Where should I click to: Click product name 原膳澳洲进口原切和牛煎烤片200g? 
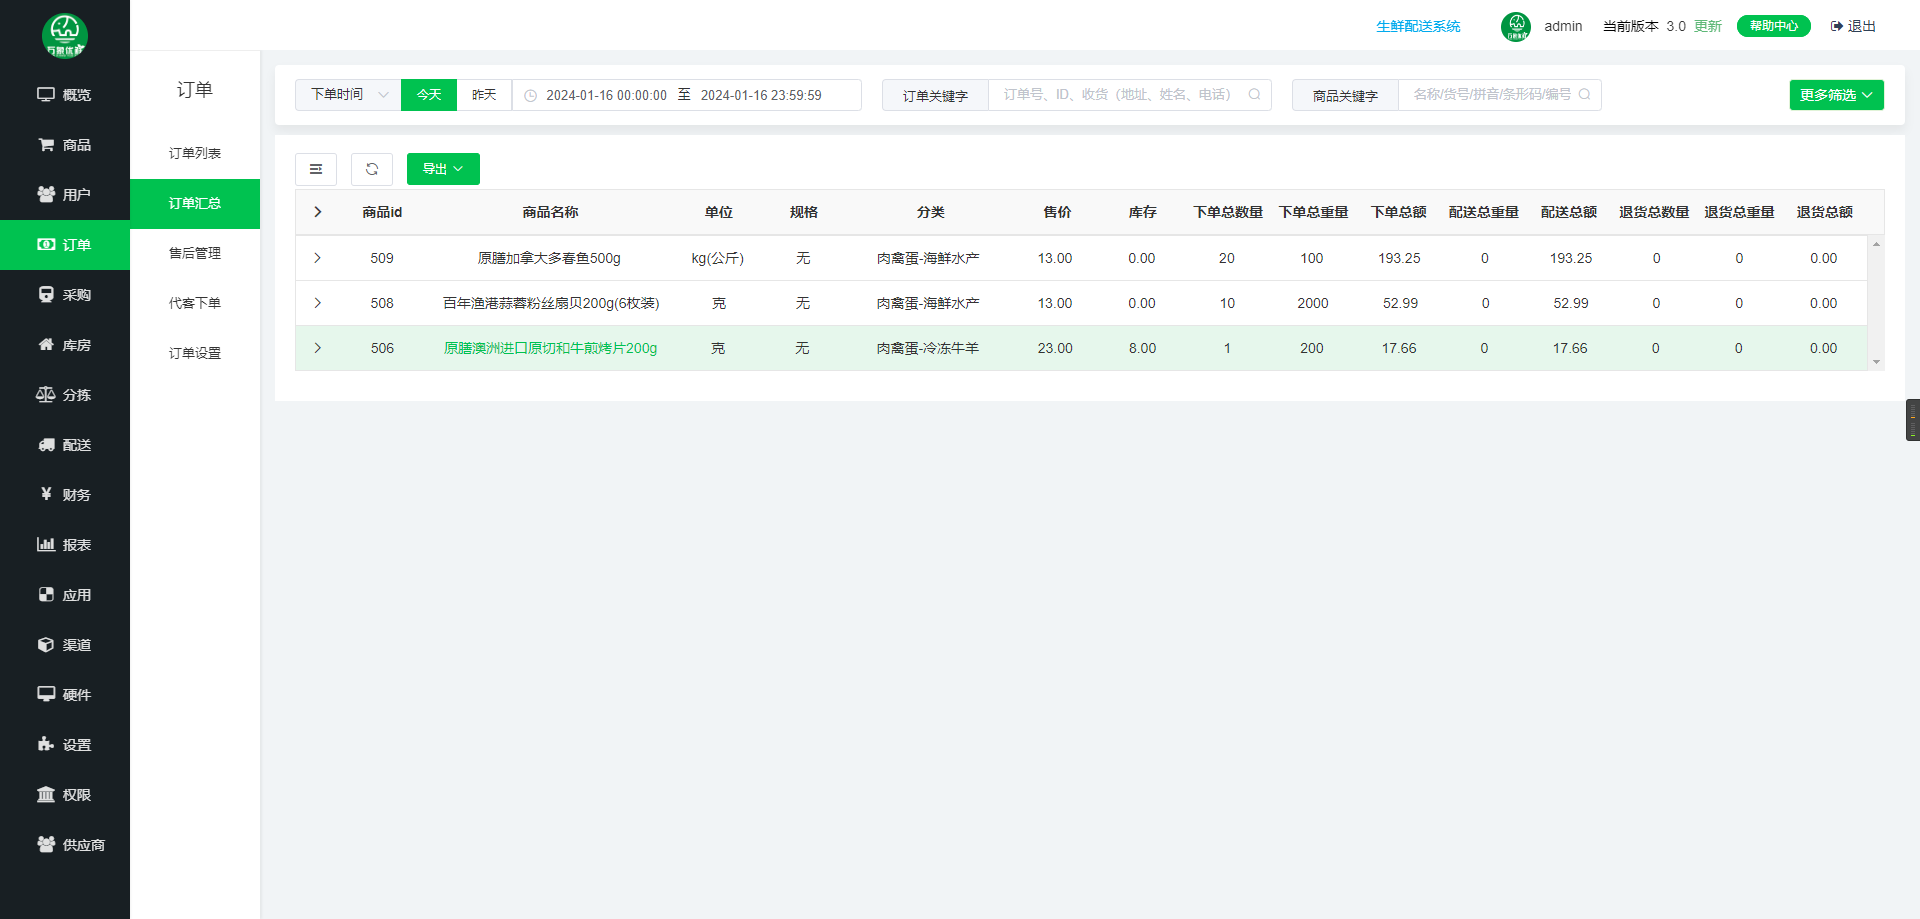pos(550,348)
